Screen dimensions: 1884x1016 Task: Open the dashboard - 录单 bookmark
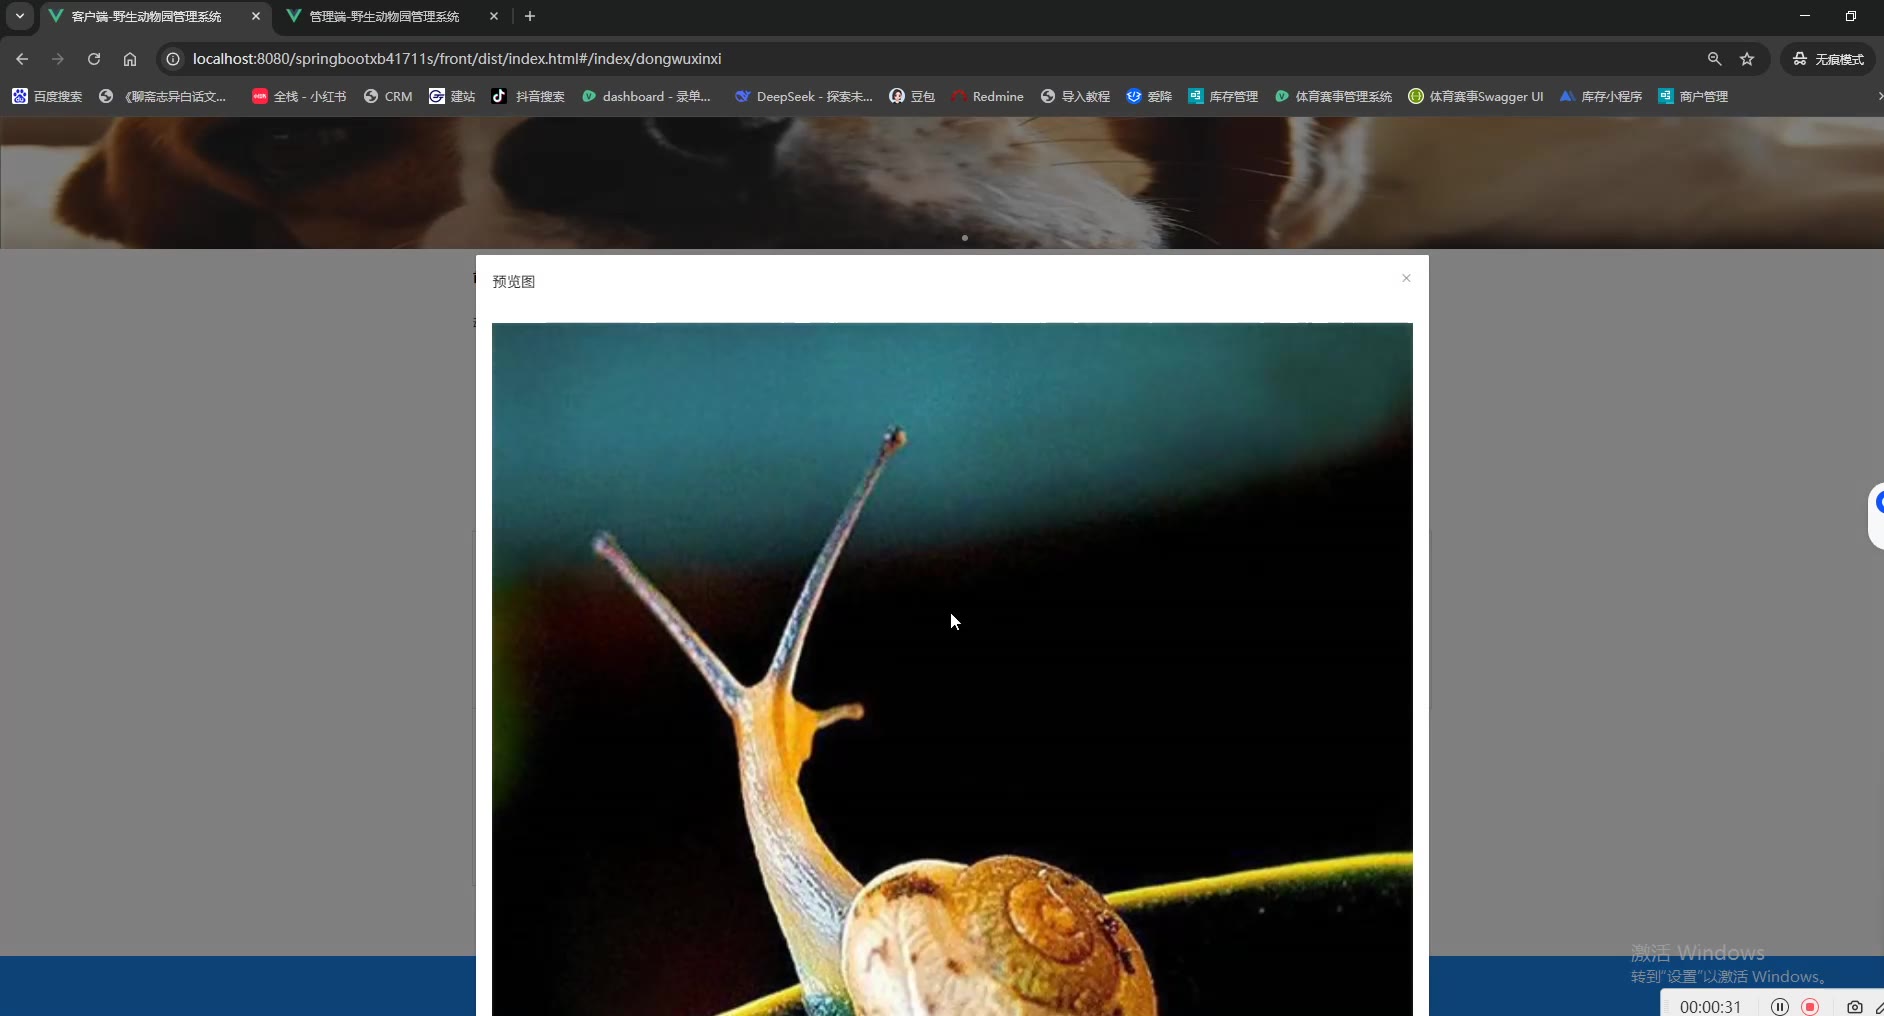coord(646,96)
